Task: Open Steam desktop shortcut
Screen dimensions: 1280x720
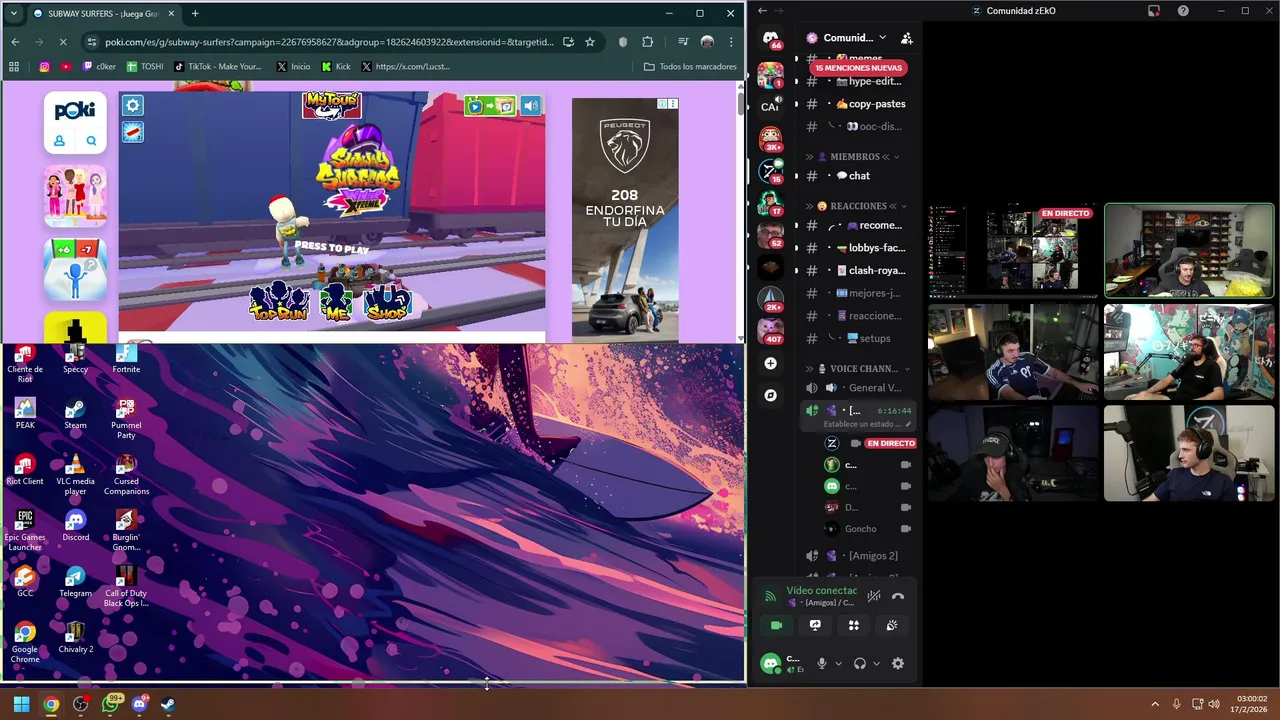Action: click(x=75, y=414)
